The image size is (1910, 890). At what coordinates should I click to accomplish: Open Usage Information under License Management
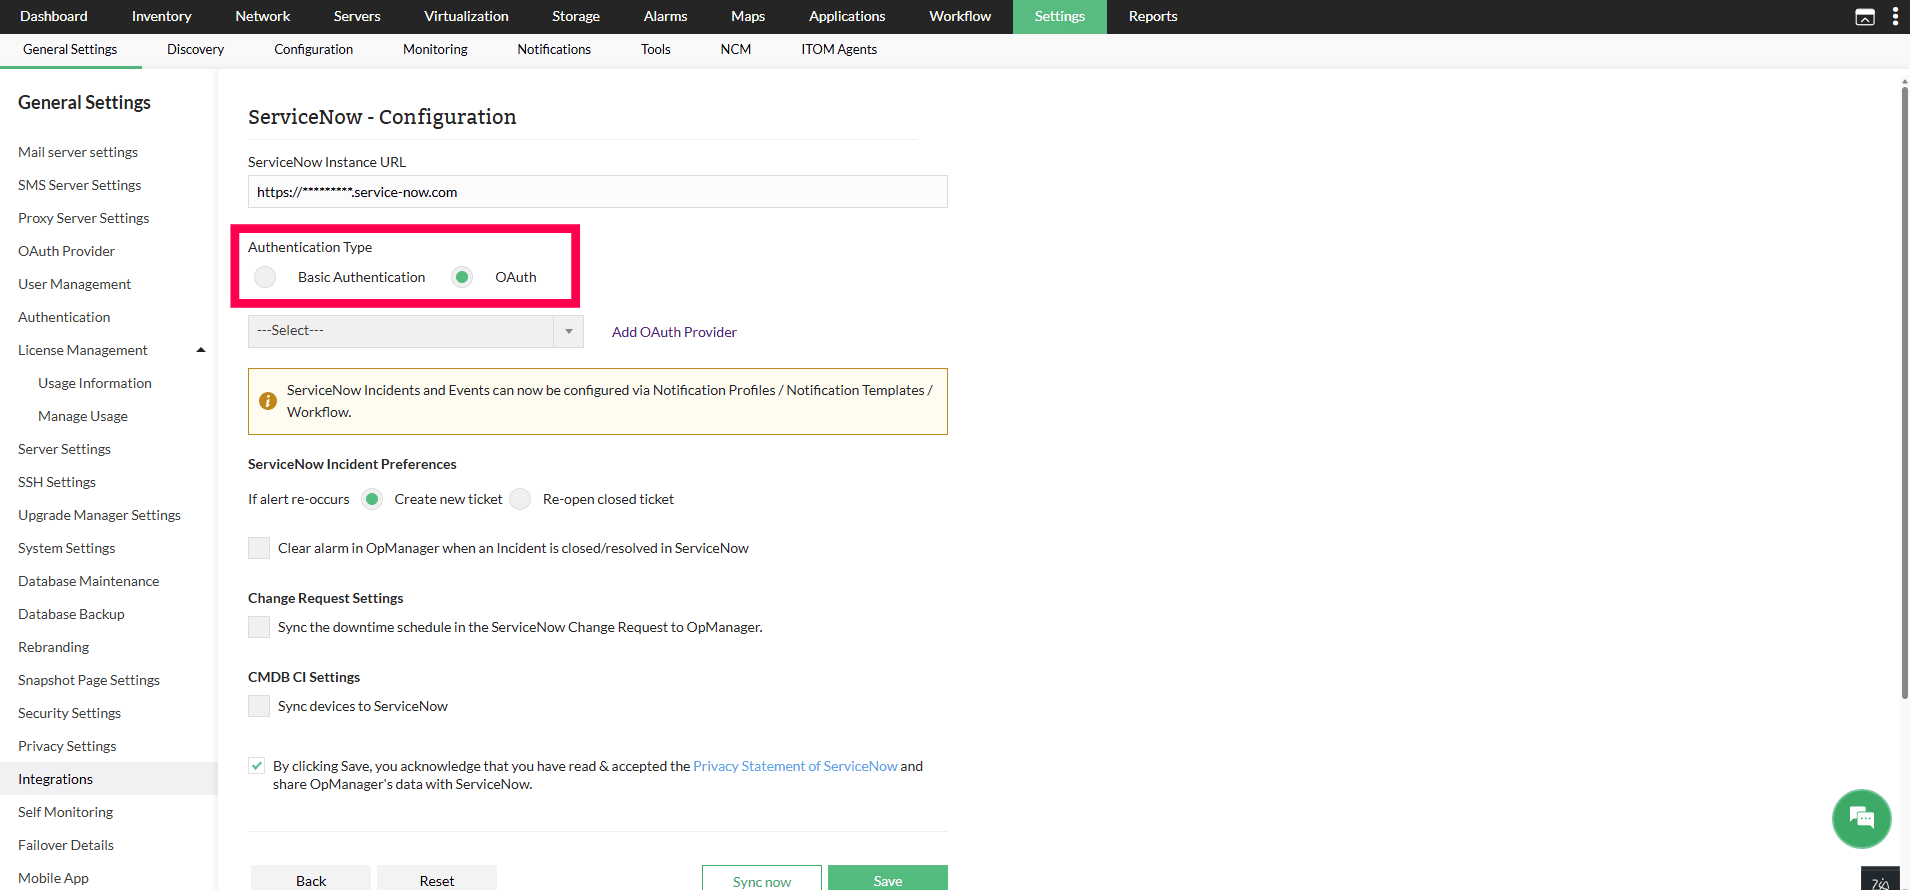point(95,383)
